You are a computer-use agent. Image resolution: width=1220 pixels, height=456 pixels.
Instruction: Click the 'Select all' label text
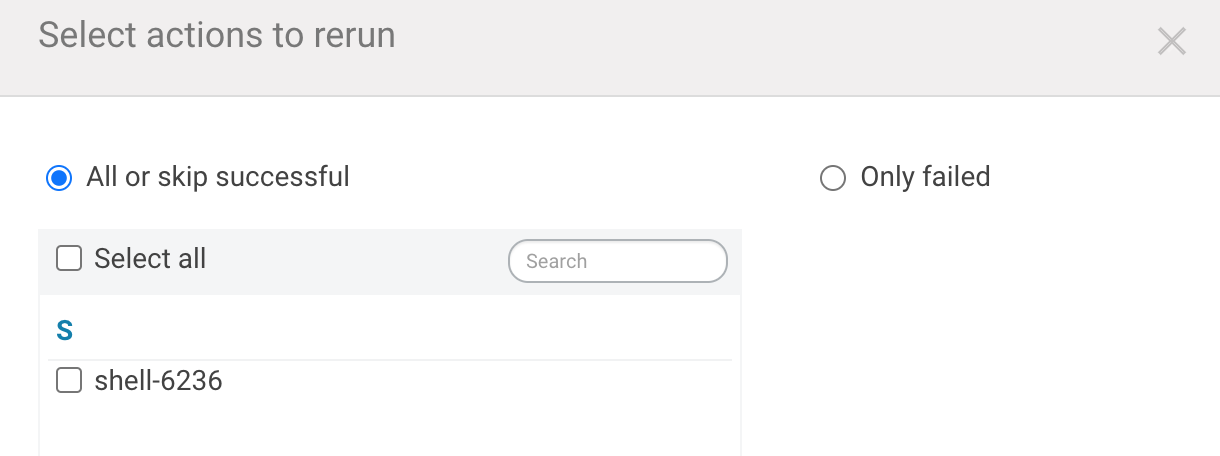click(x=149, y=259)
